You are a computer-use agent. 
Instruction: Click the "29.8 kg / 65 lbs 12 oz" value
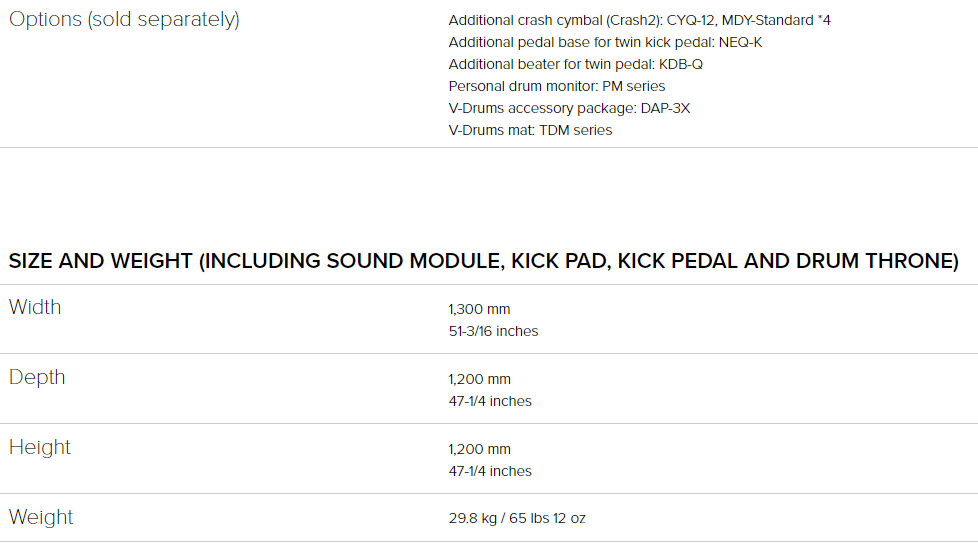[x=517, y=518]
